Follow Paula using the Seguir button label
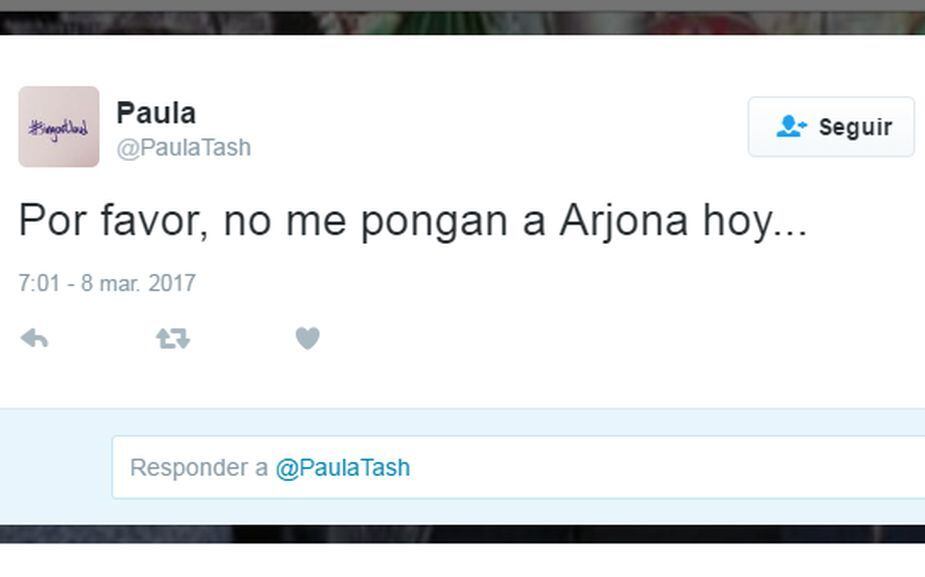Viewport: 925px width, 577px height. click(855, 127)
